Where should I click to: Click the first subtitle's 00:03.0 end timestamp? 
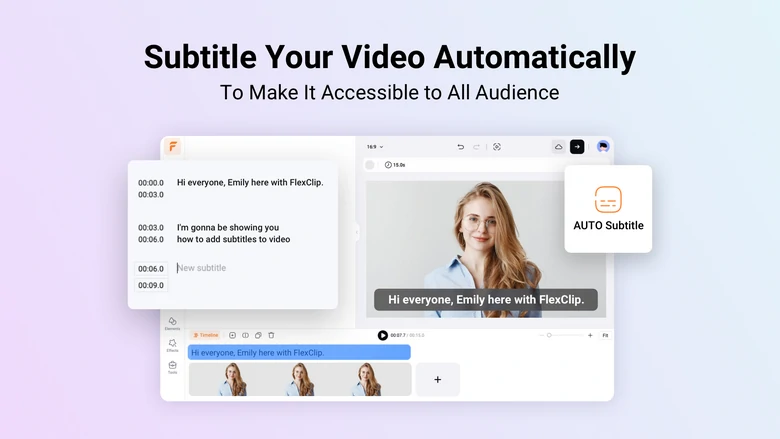point(151,195)
